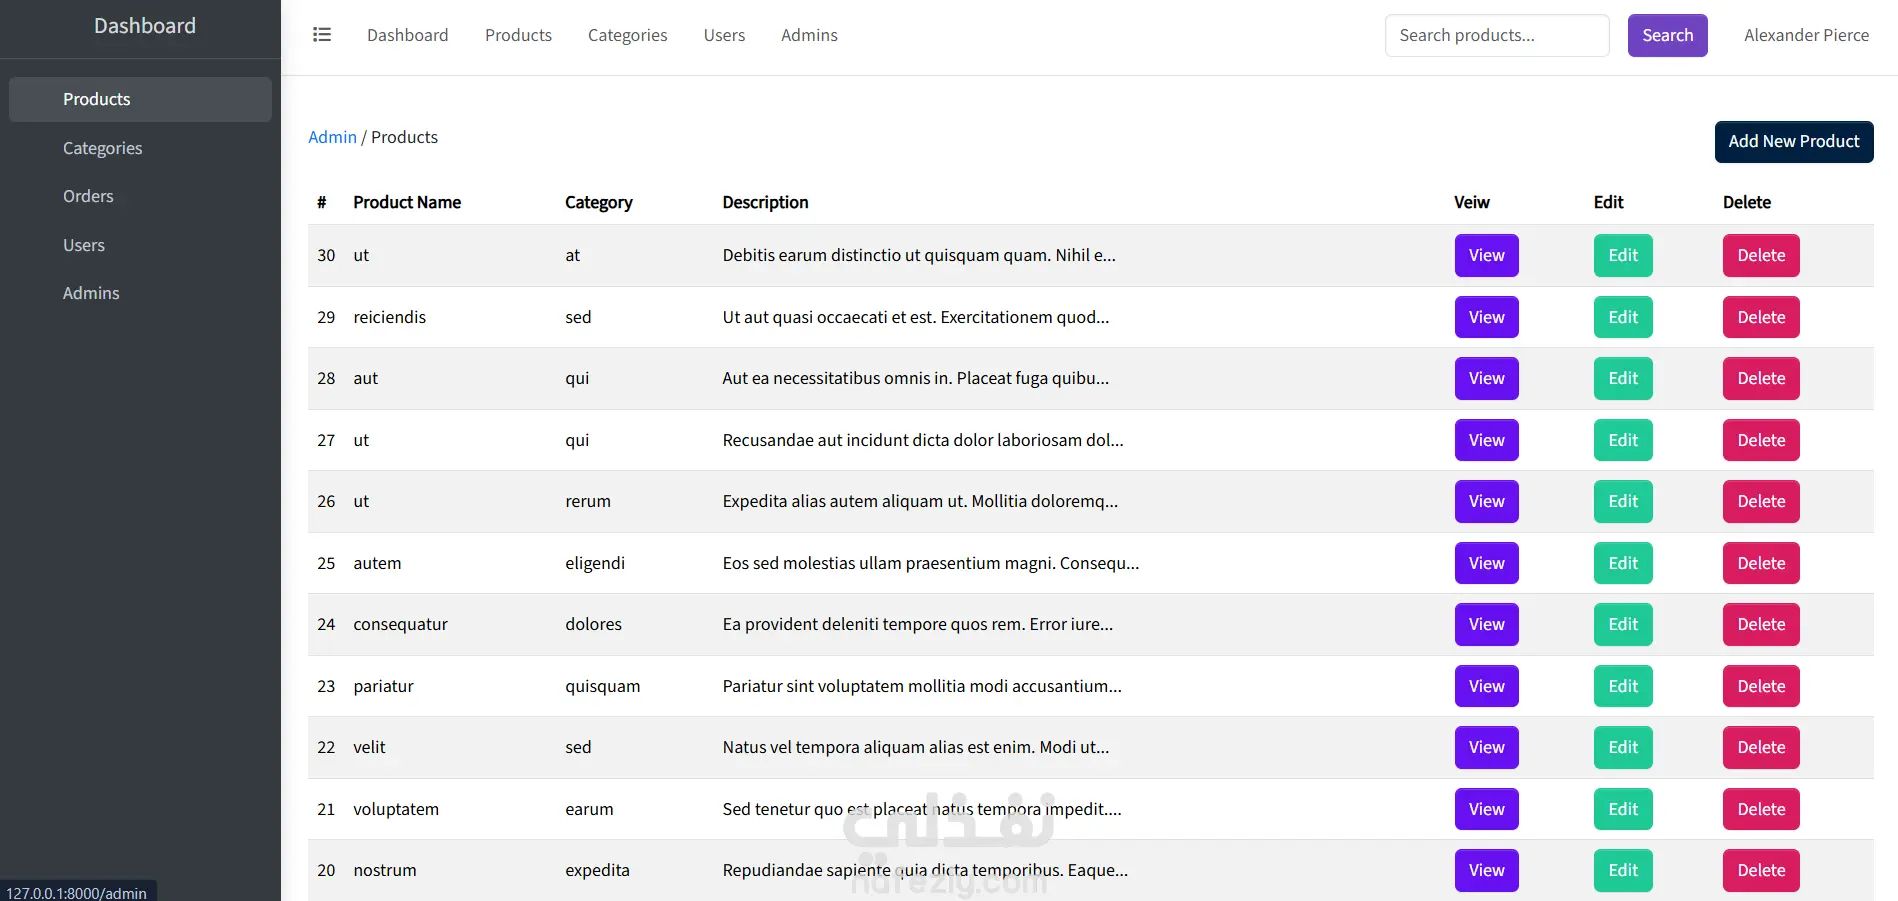The image size is (1898, 901).
Task: Select the 'quisquam' category cell
Action: pyautogui.click(x=602, y=686)
